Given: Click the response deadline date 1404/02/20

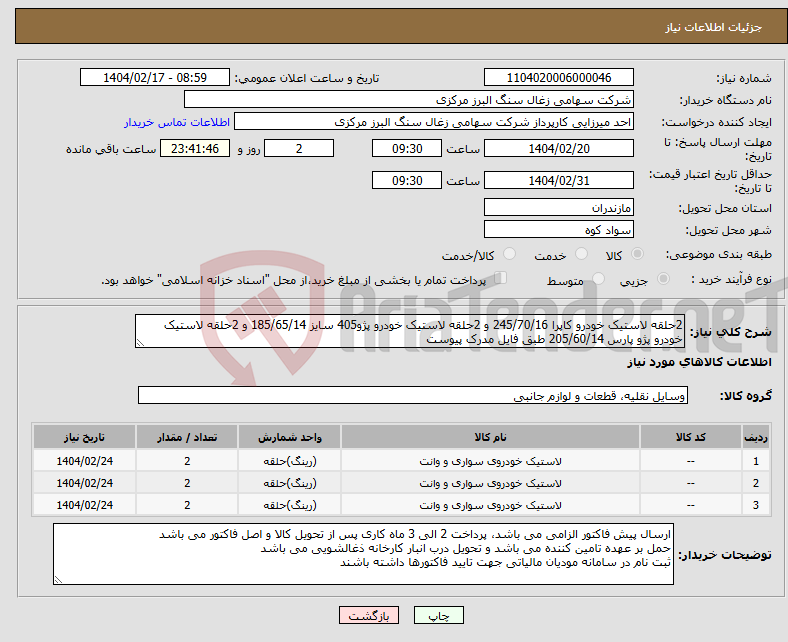Looking at the screenshot, I should point(558,148).
